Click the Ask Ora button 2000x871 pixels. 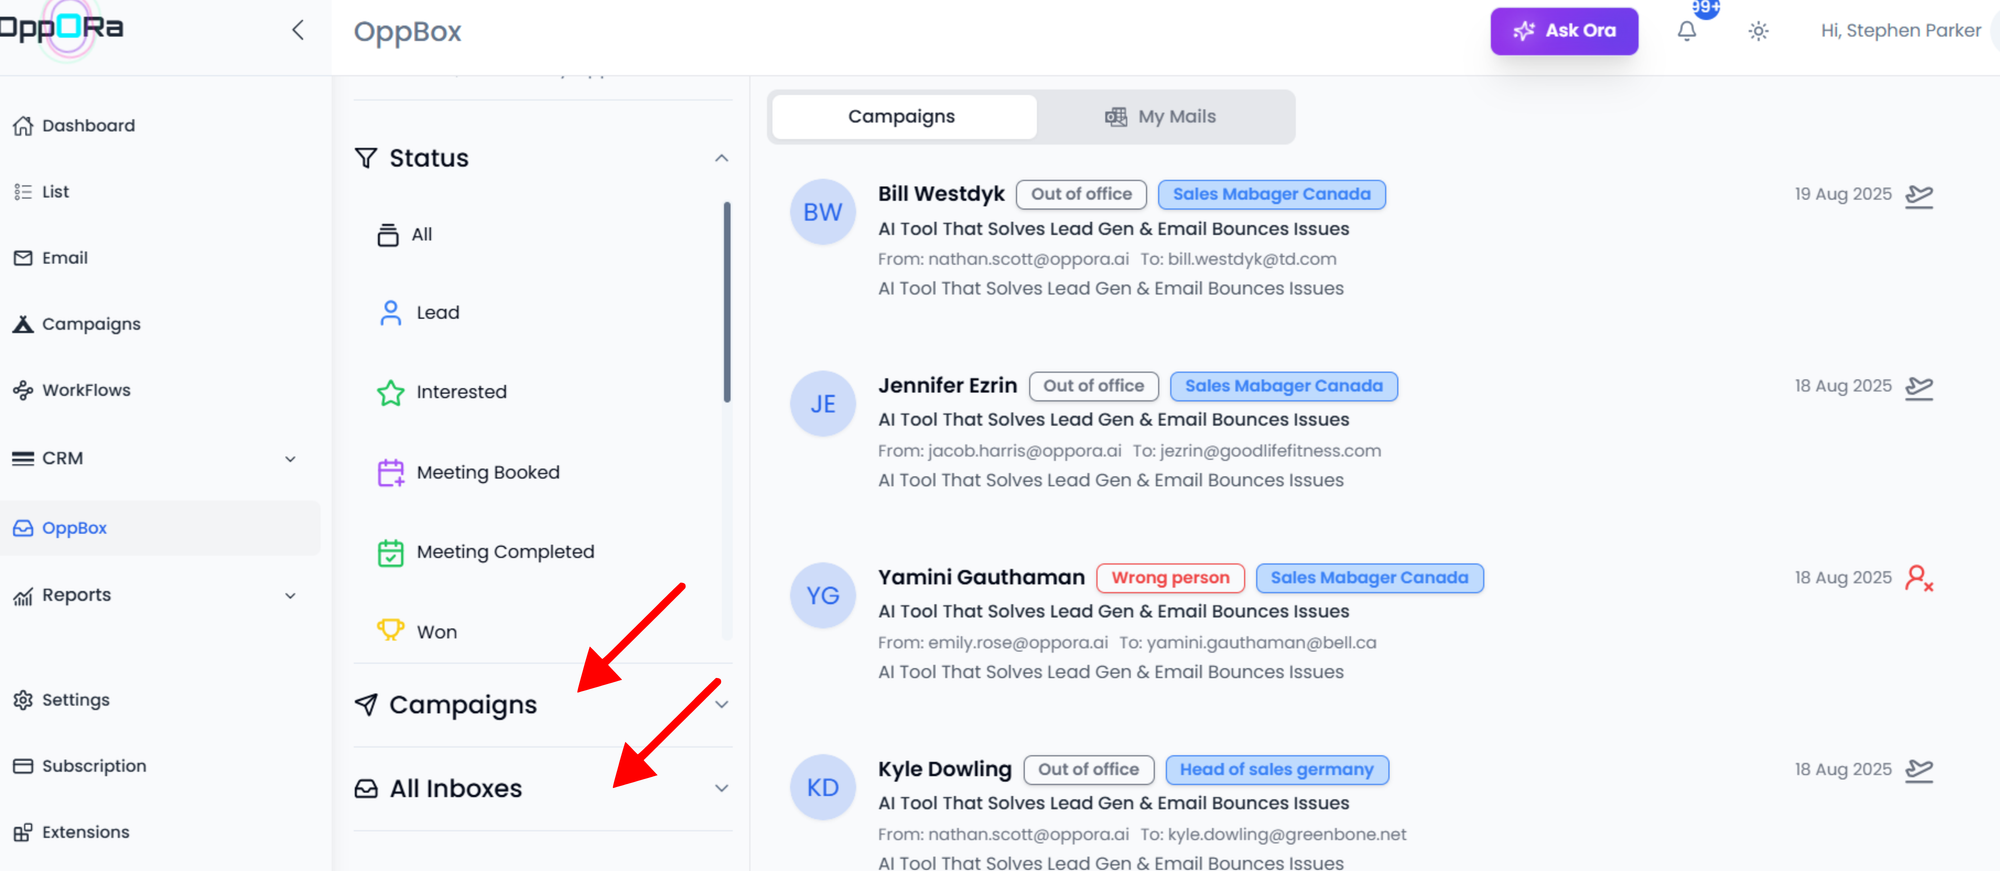1564,31
